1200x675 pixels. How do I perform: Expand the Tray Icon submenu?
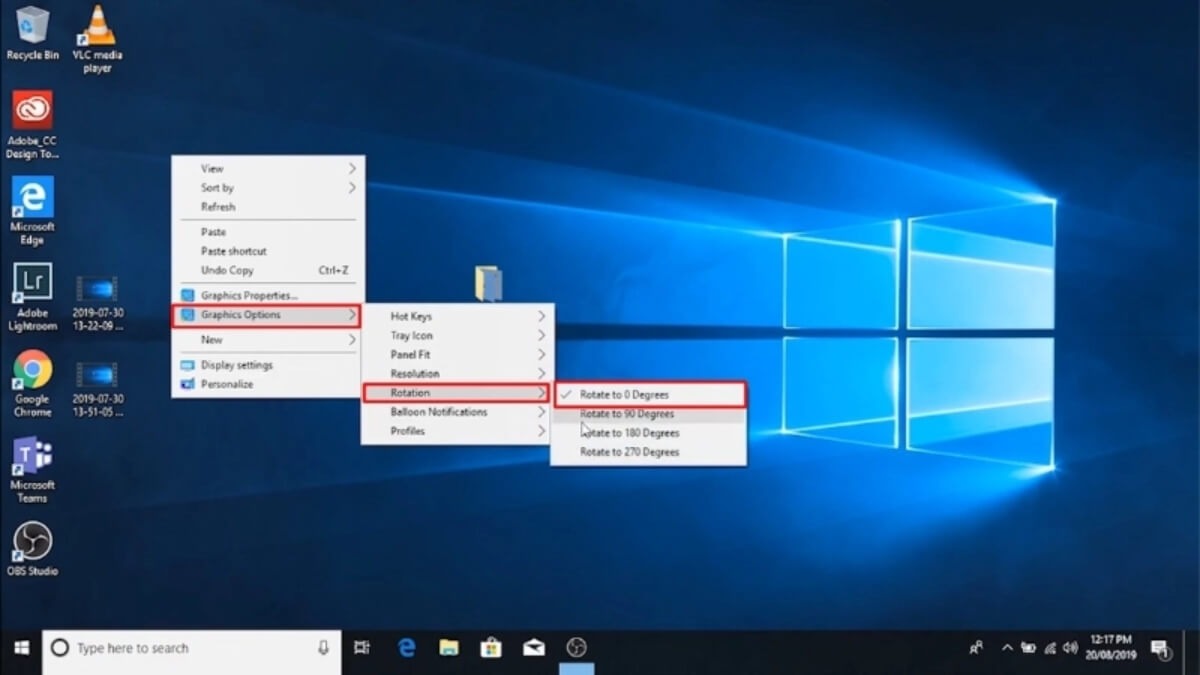tap(457, 336)
